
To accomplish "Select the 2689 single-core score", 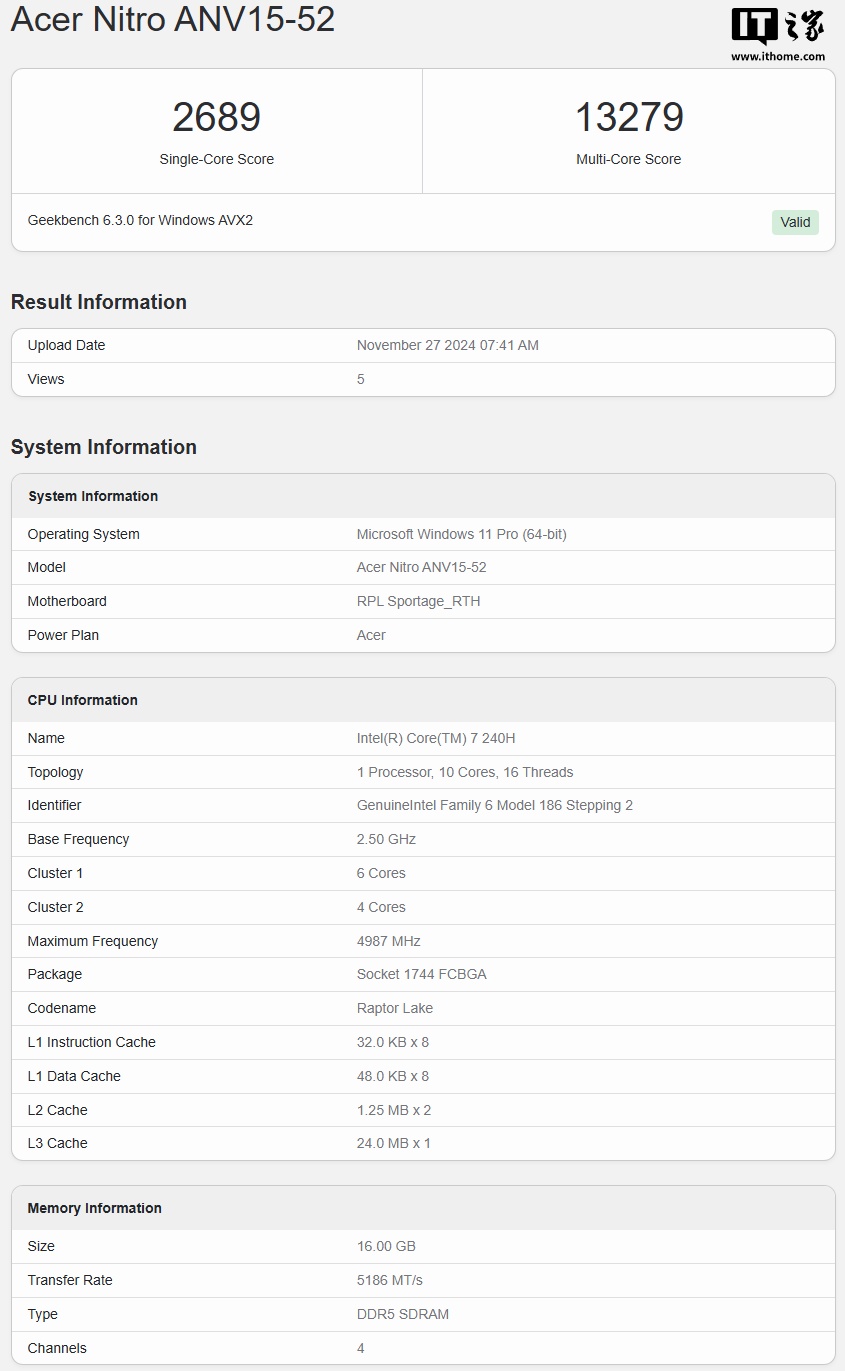I will [x=216, y=117].
